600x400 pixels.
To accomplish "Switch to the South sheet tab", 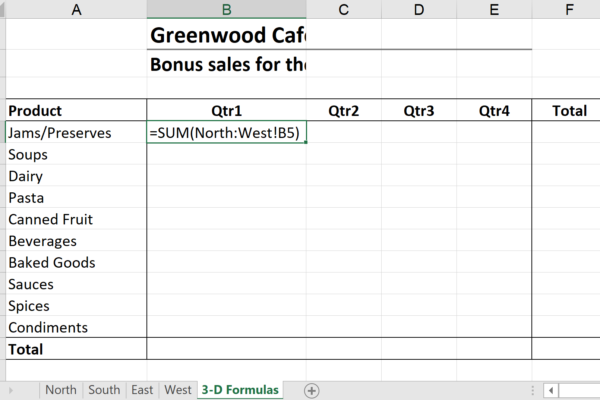I will pos(104,390).
